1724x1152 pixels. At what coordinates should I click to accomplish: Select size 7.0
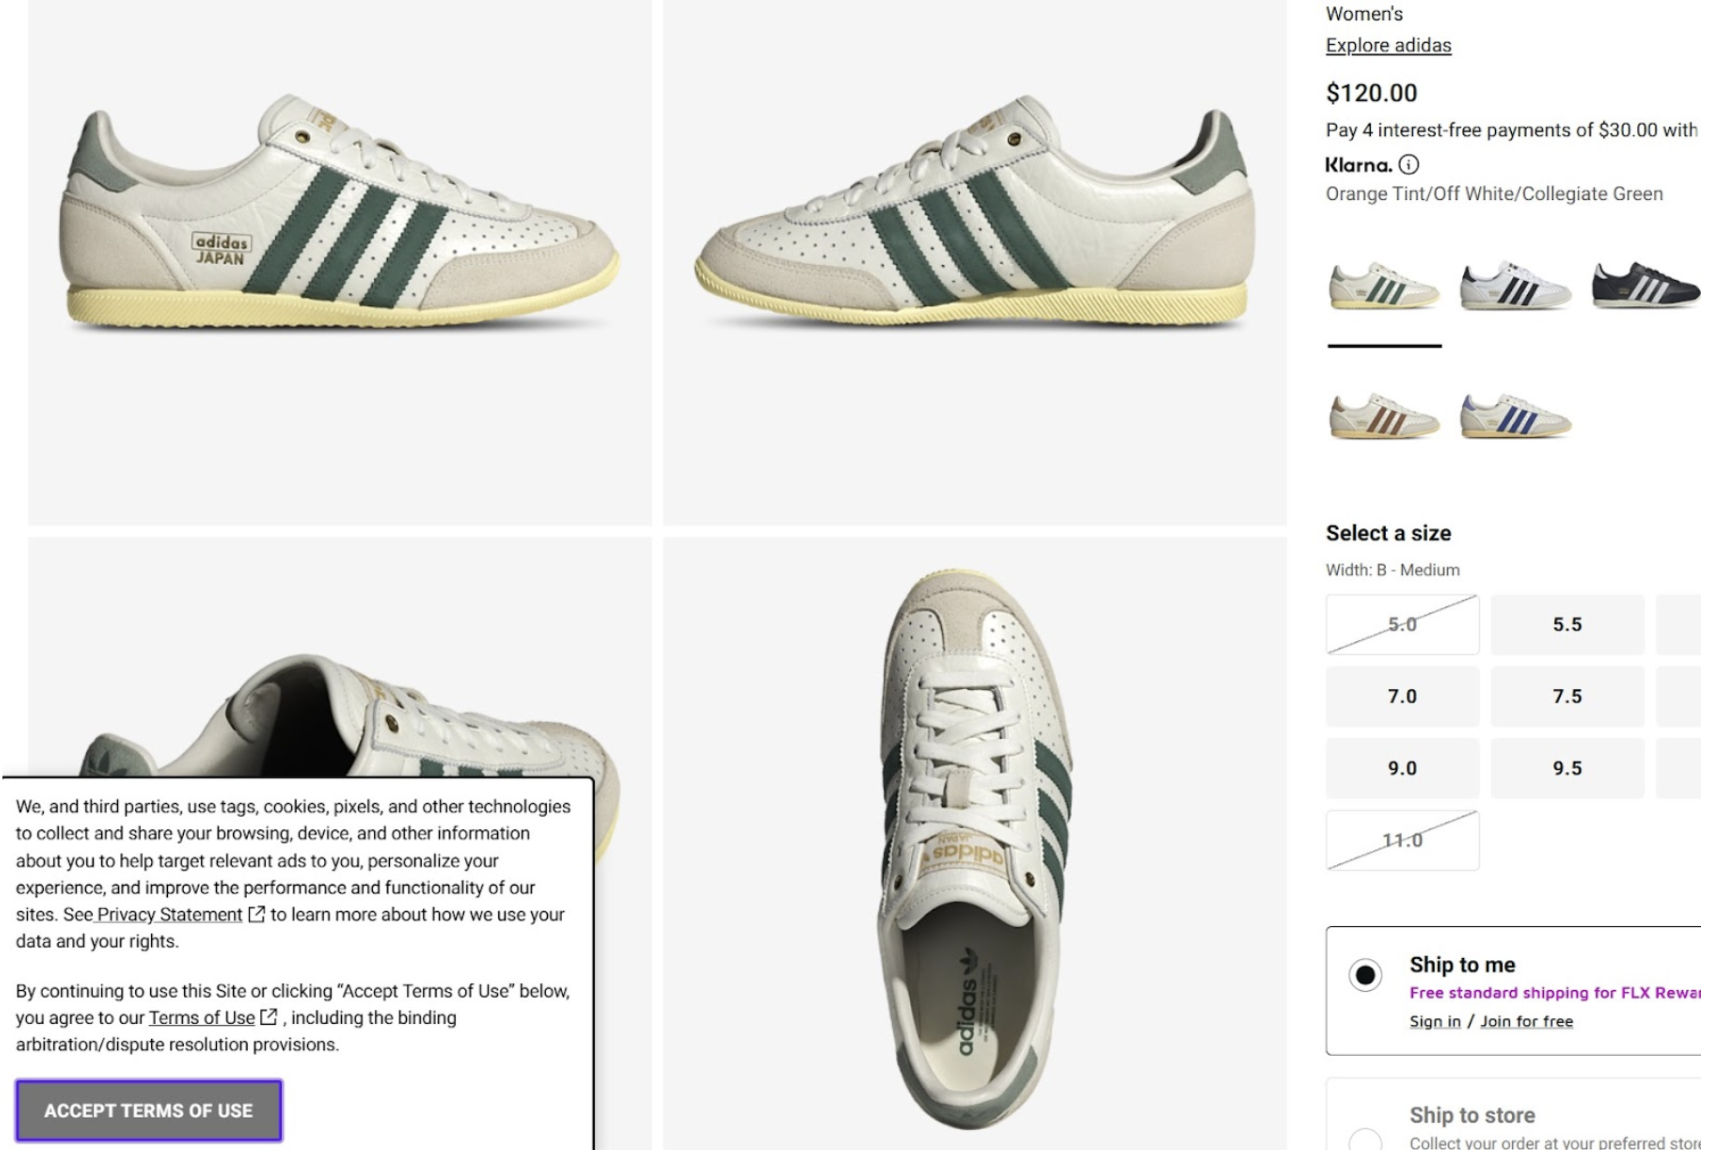click(x=1401, y=697)
